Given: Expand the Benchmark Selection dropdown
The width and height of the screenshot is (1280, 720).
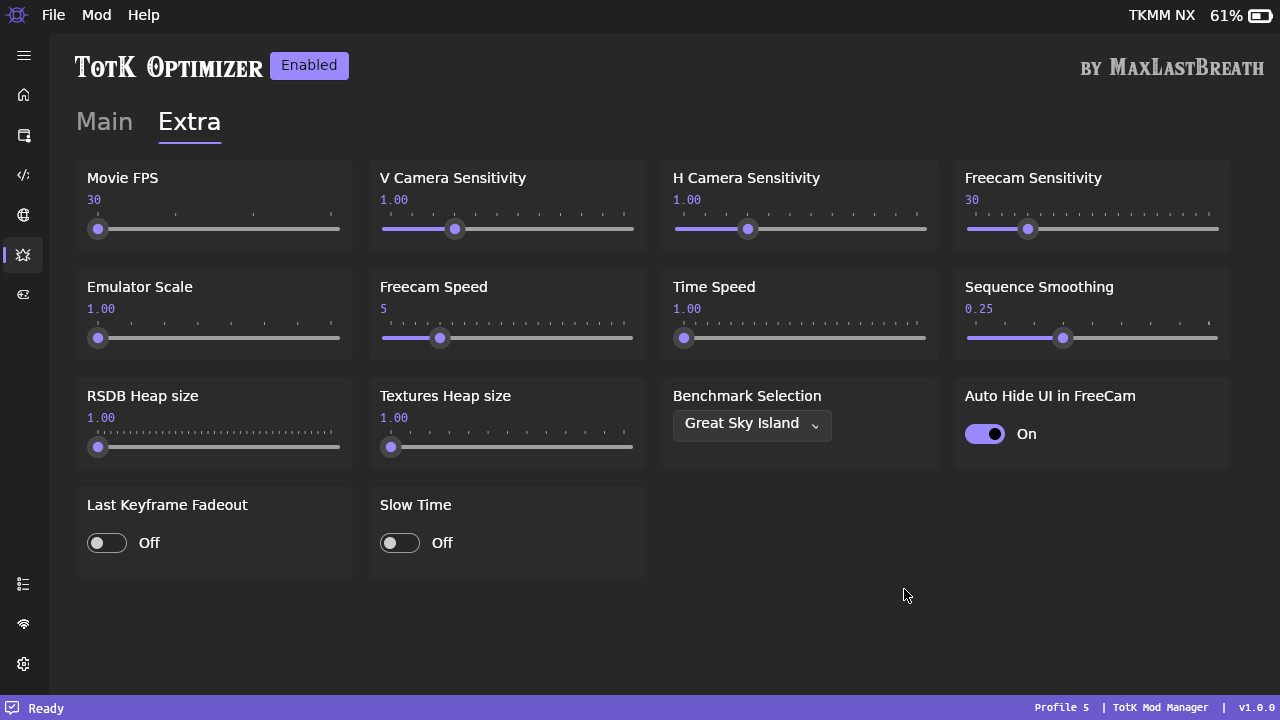Looking at the screenshot, I should (x=752, y=425).
